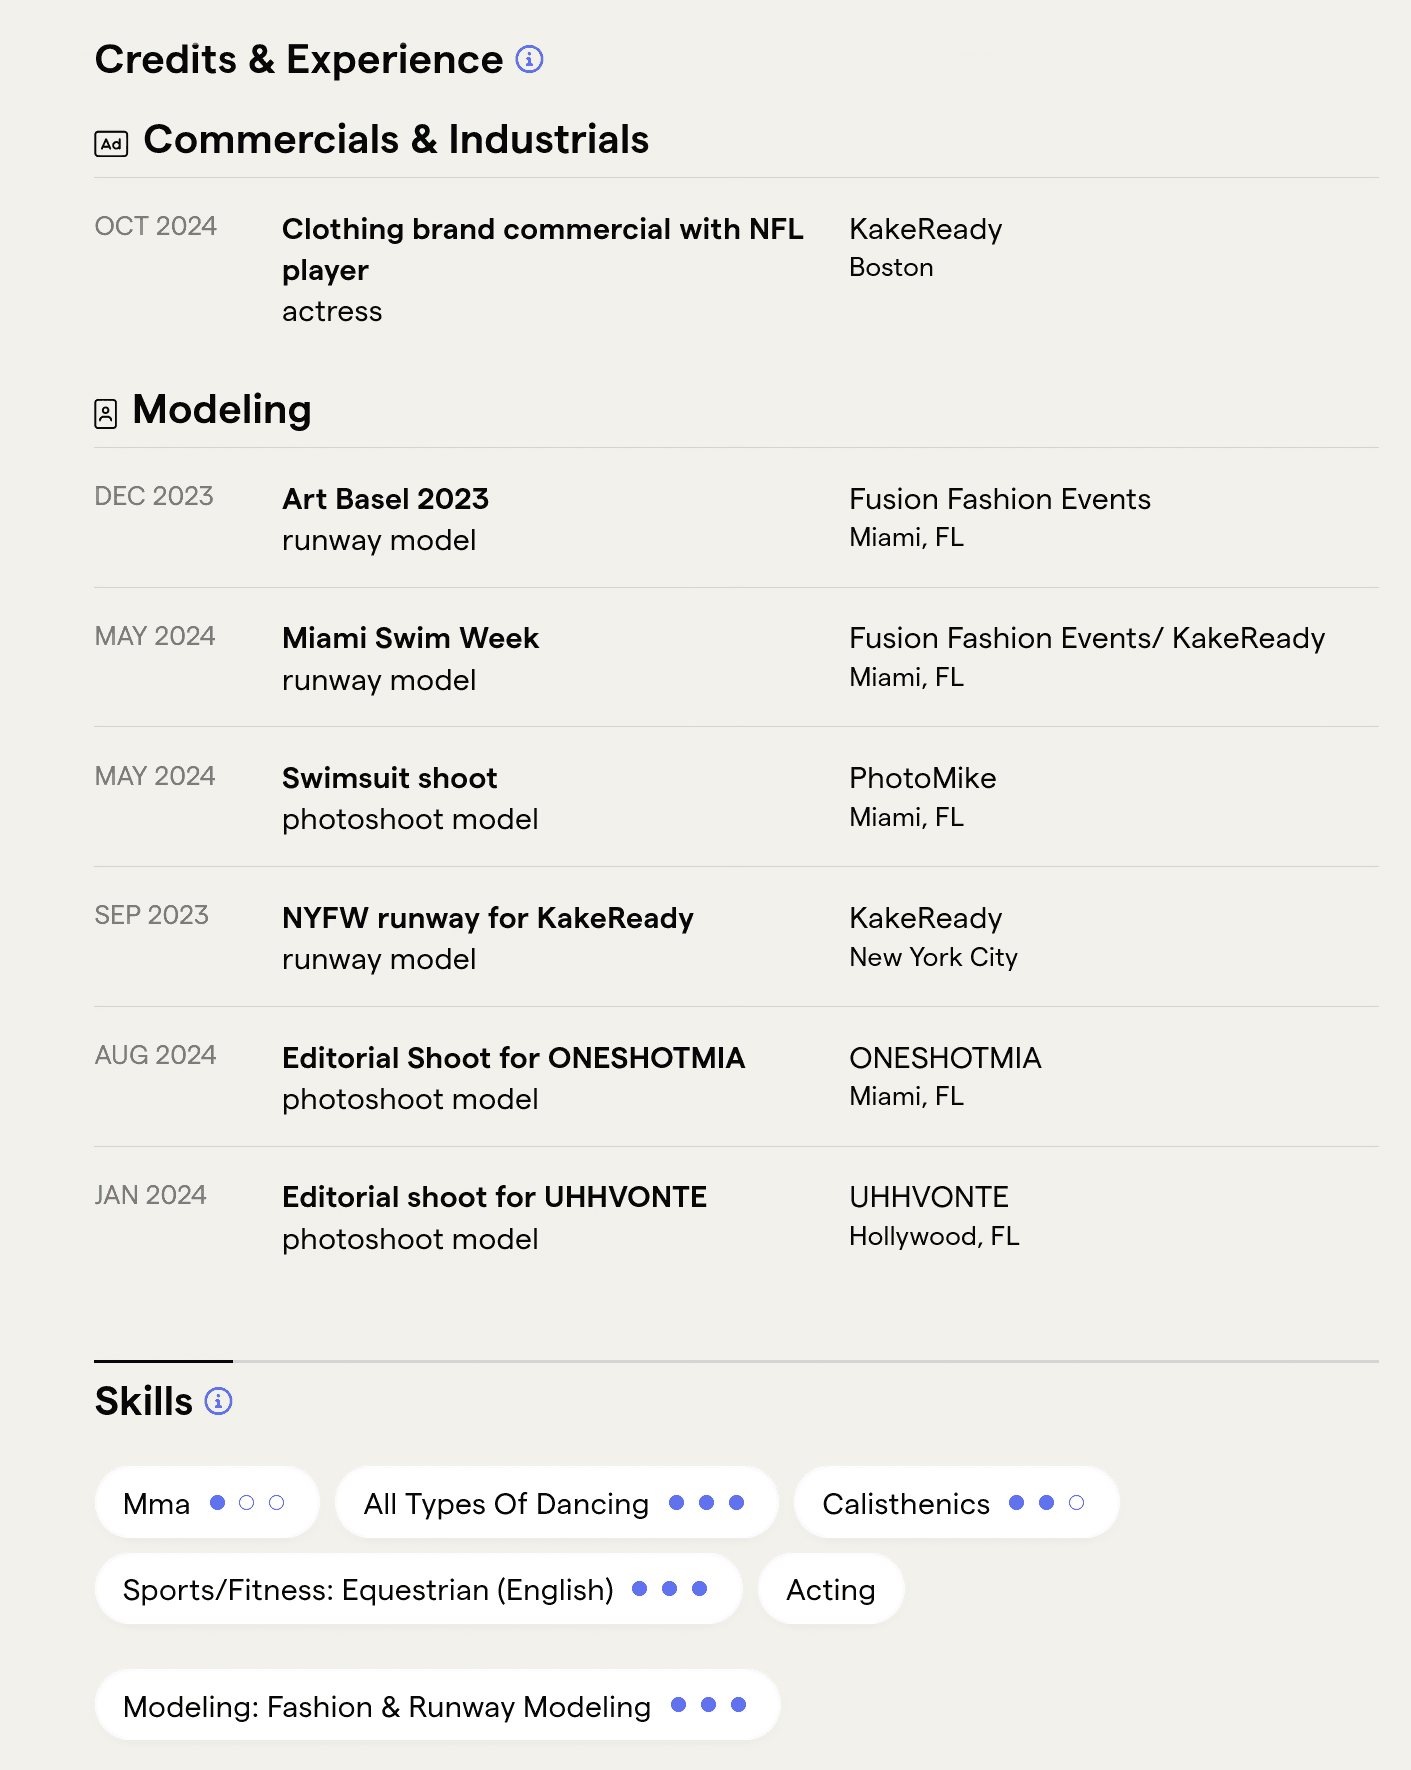
Task: Click the Clothing brand commercial credit title
Action: 542,229
